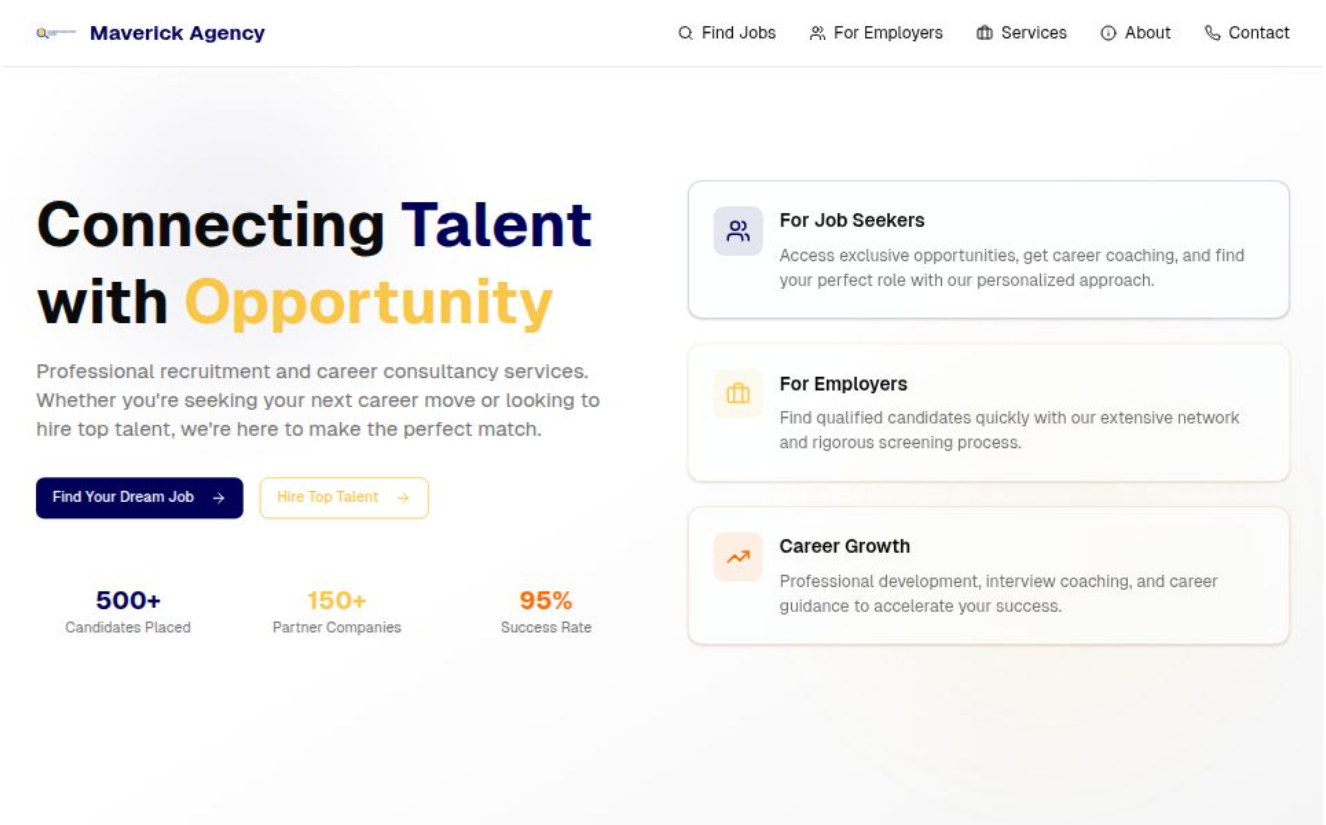Click the 500+ Candidates Placed statistic
Image resolution: width=1326 pixels, height=825 pixels.
[126, 611]
